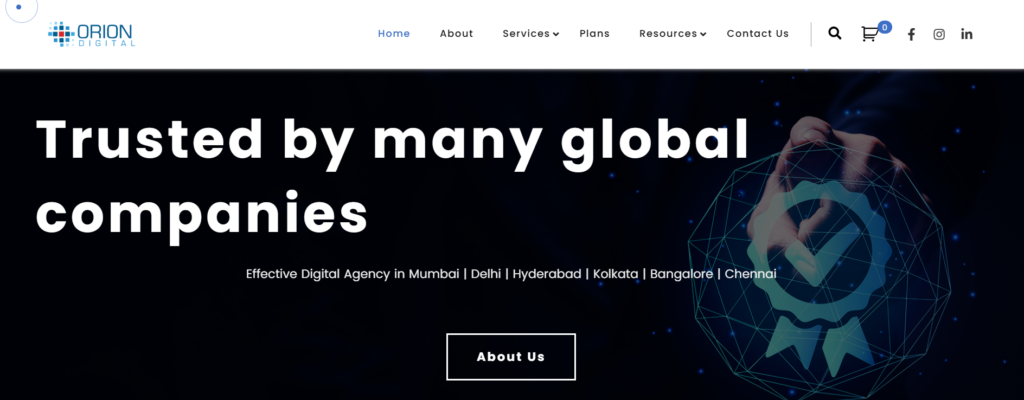Open the shopping cart icon
Viewport: 1024px width, 400px height.
[x=869, y=34]
